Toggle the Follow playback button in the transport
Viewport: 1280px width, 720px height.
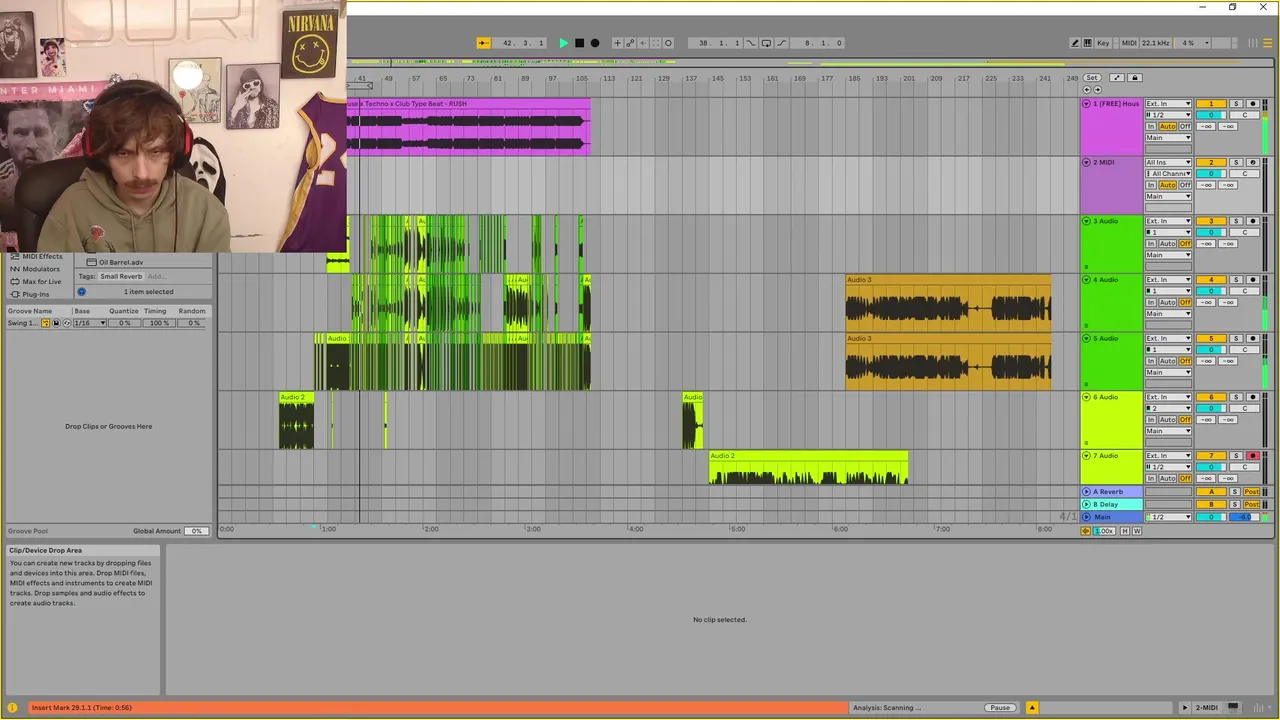pyautogui.click(x=483, y=43)
